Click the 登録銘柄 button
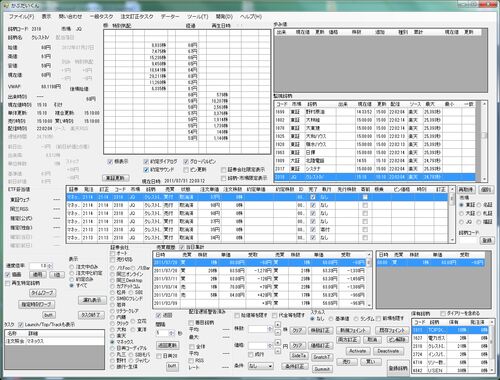The width and height of the screenshot is (500, 380). 398,368
